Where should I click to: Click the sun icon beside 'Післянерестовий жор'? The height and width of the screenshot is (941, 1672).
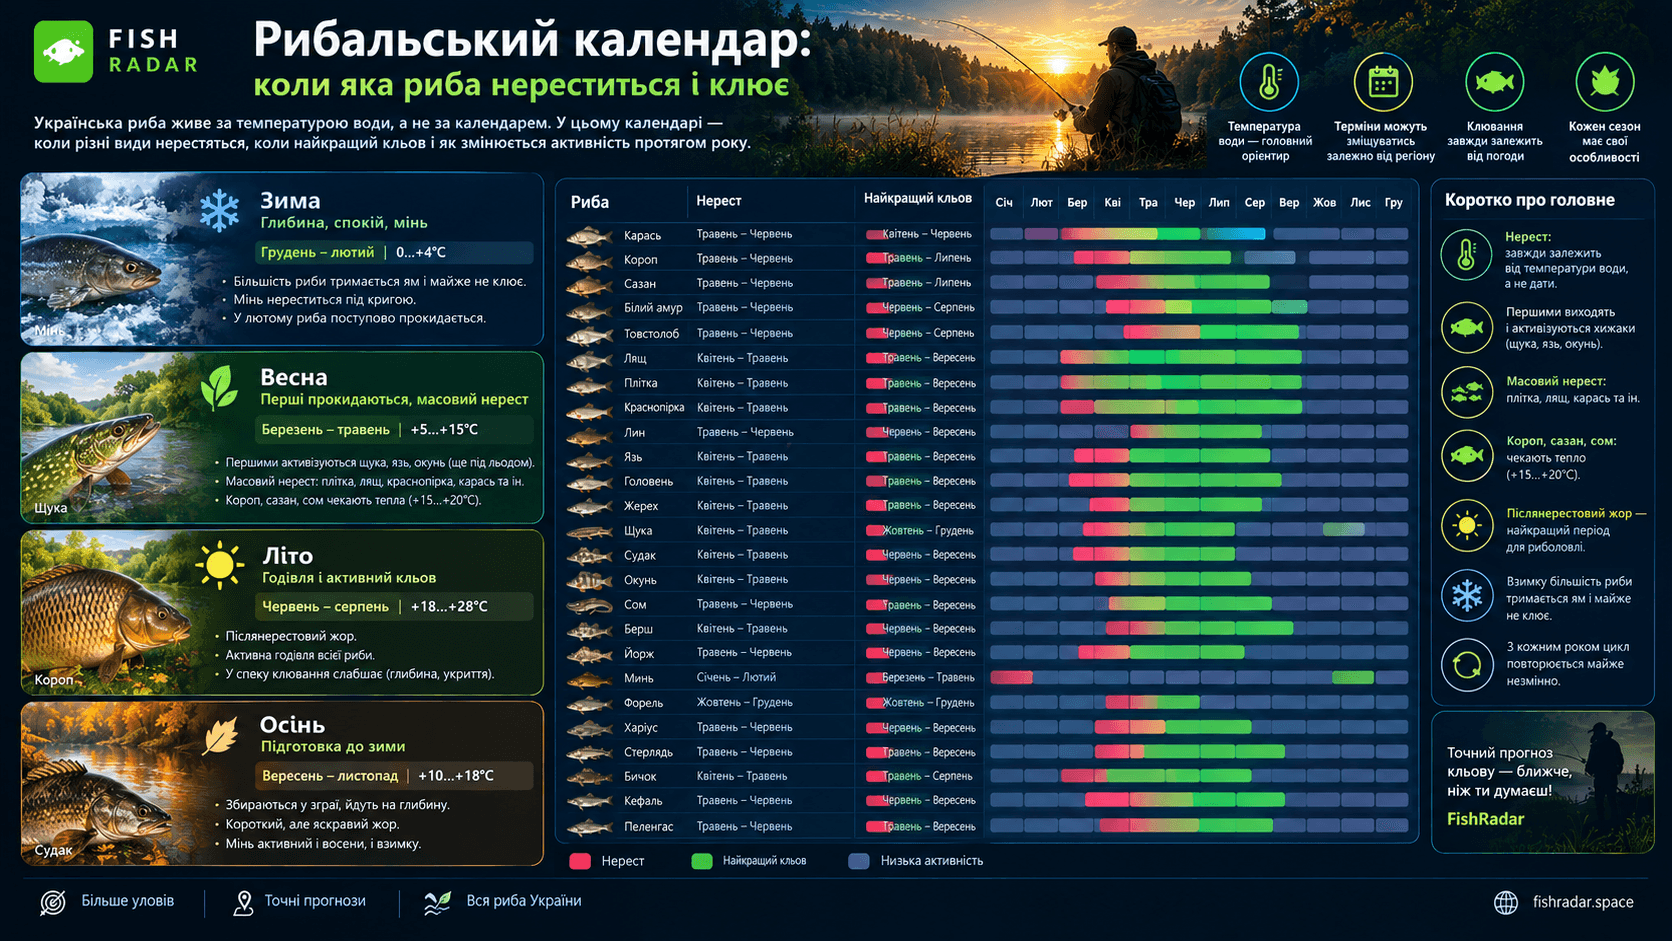click(x=1466, y=525)
